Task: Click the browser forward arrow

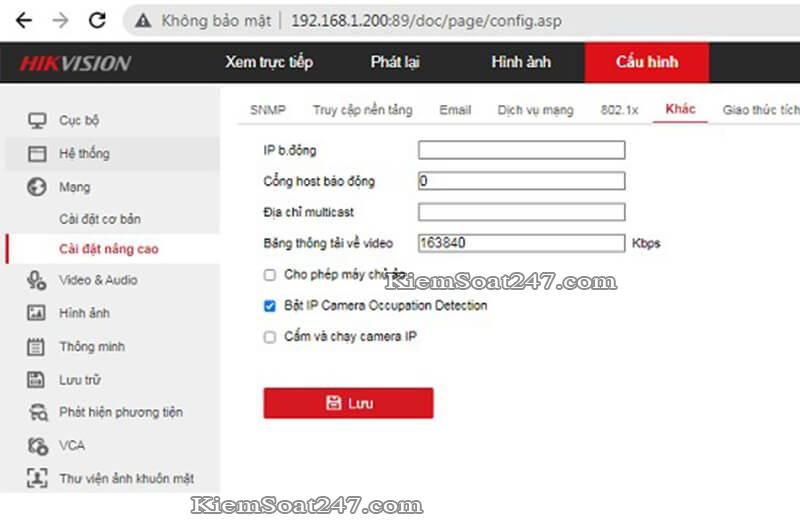Action: pyautogui.click(x=60, y=20)
